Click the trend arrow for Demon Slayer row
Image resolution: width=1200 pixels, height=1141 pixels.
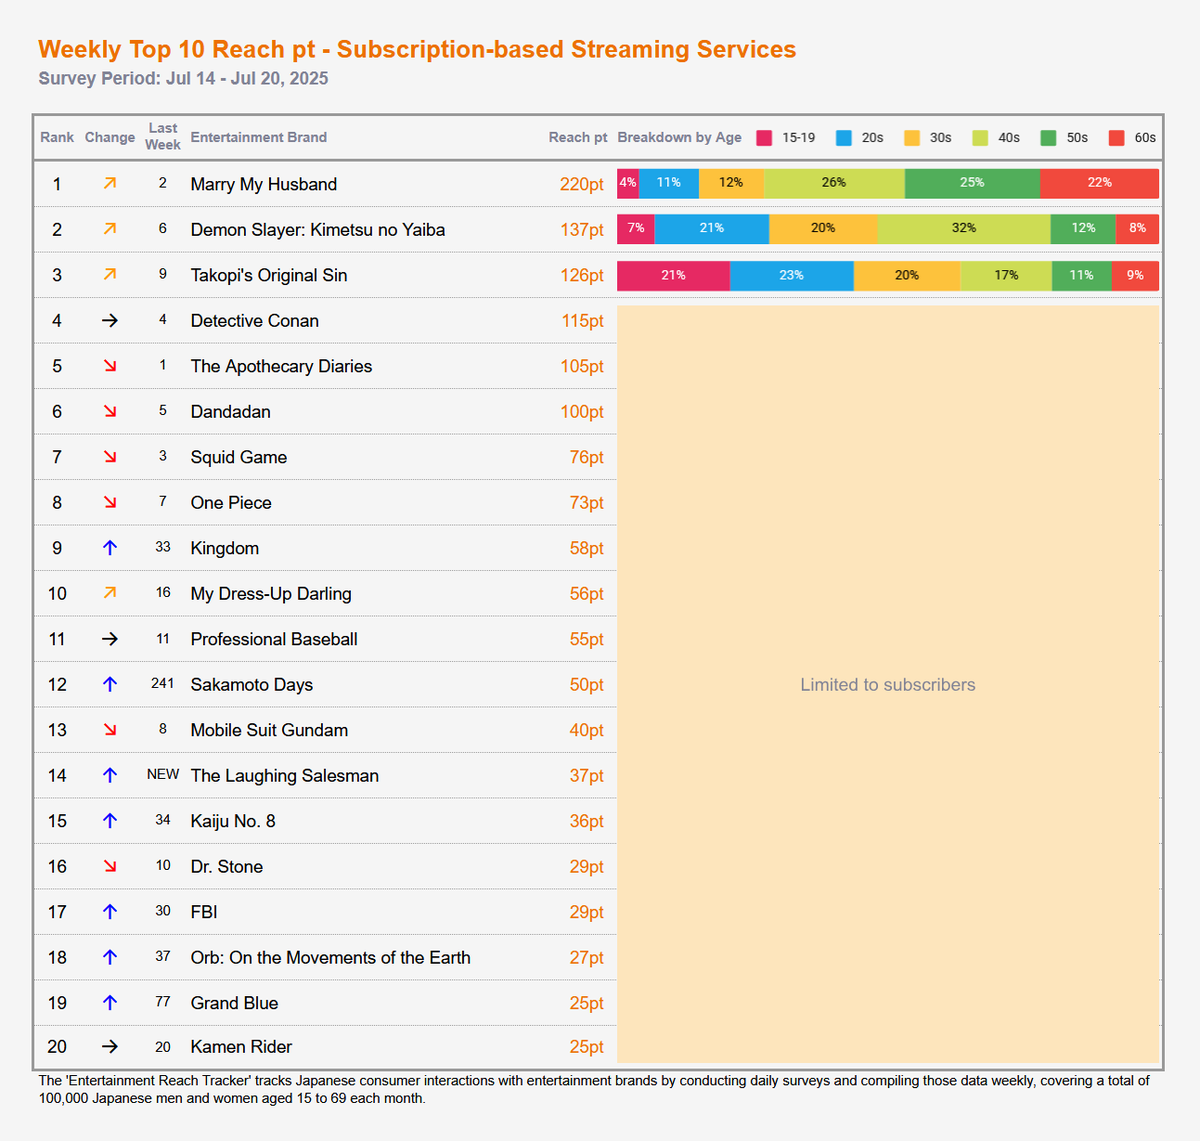tap(110, 229)
